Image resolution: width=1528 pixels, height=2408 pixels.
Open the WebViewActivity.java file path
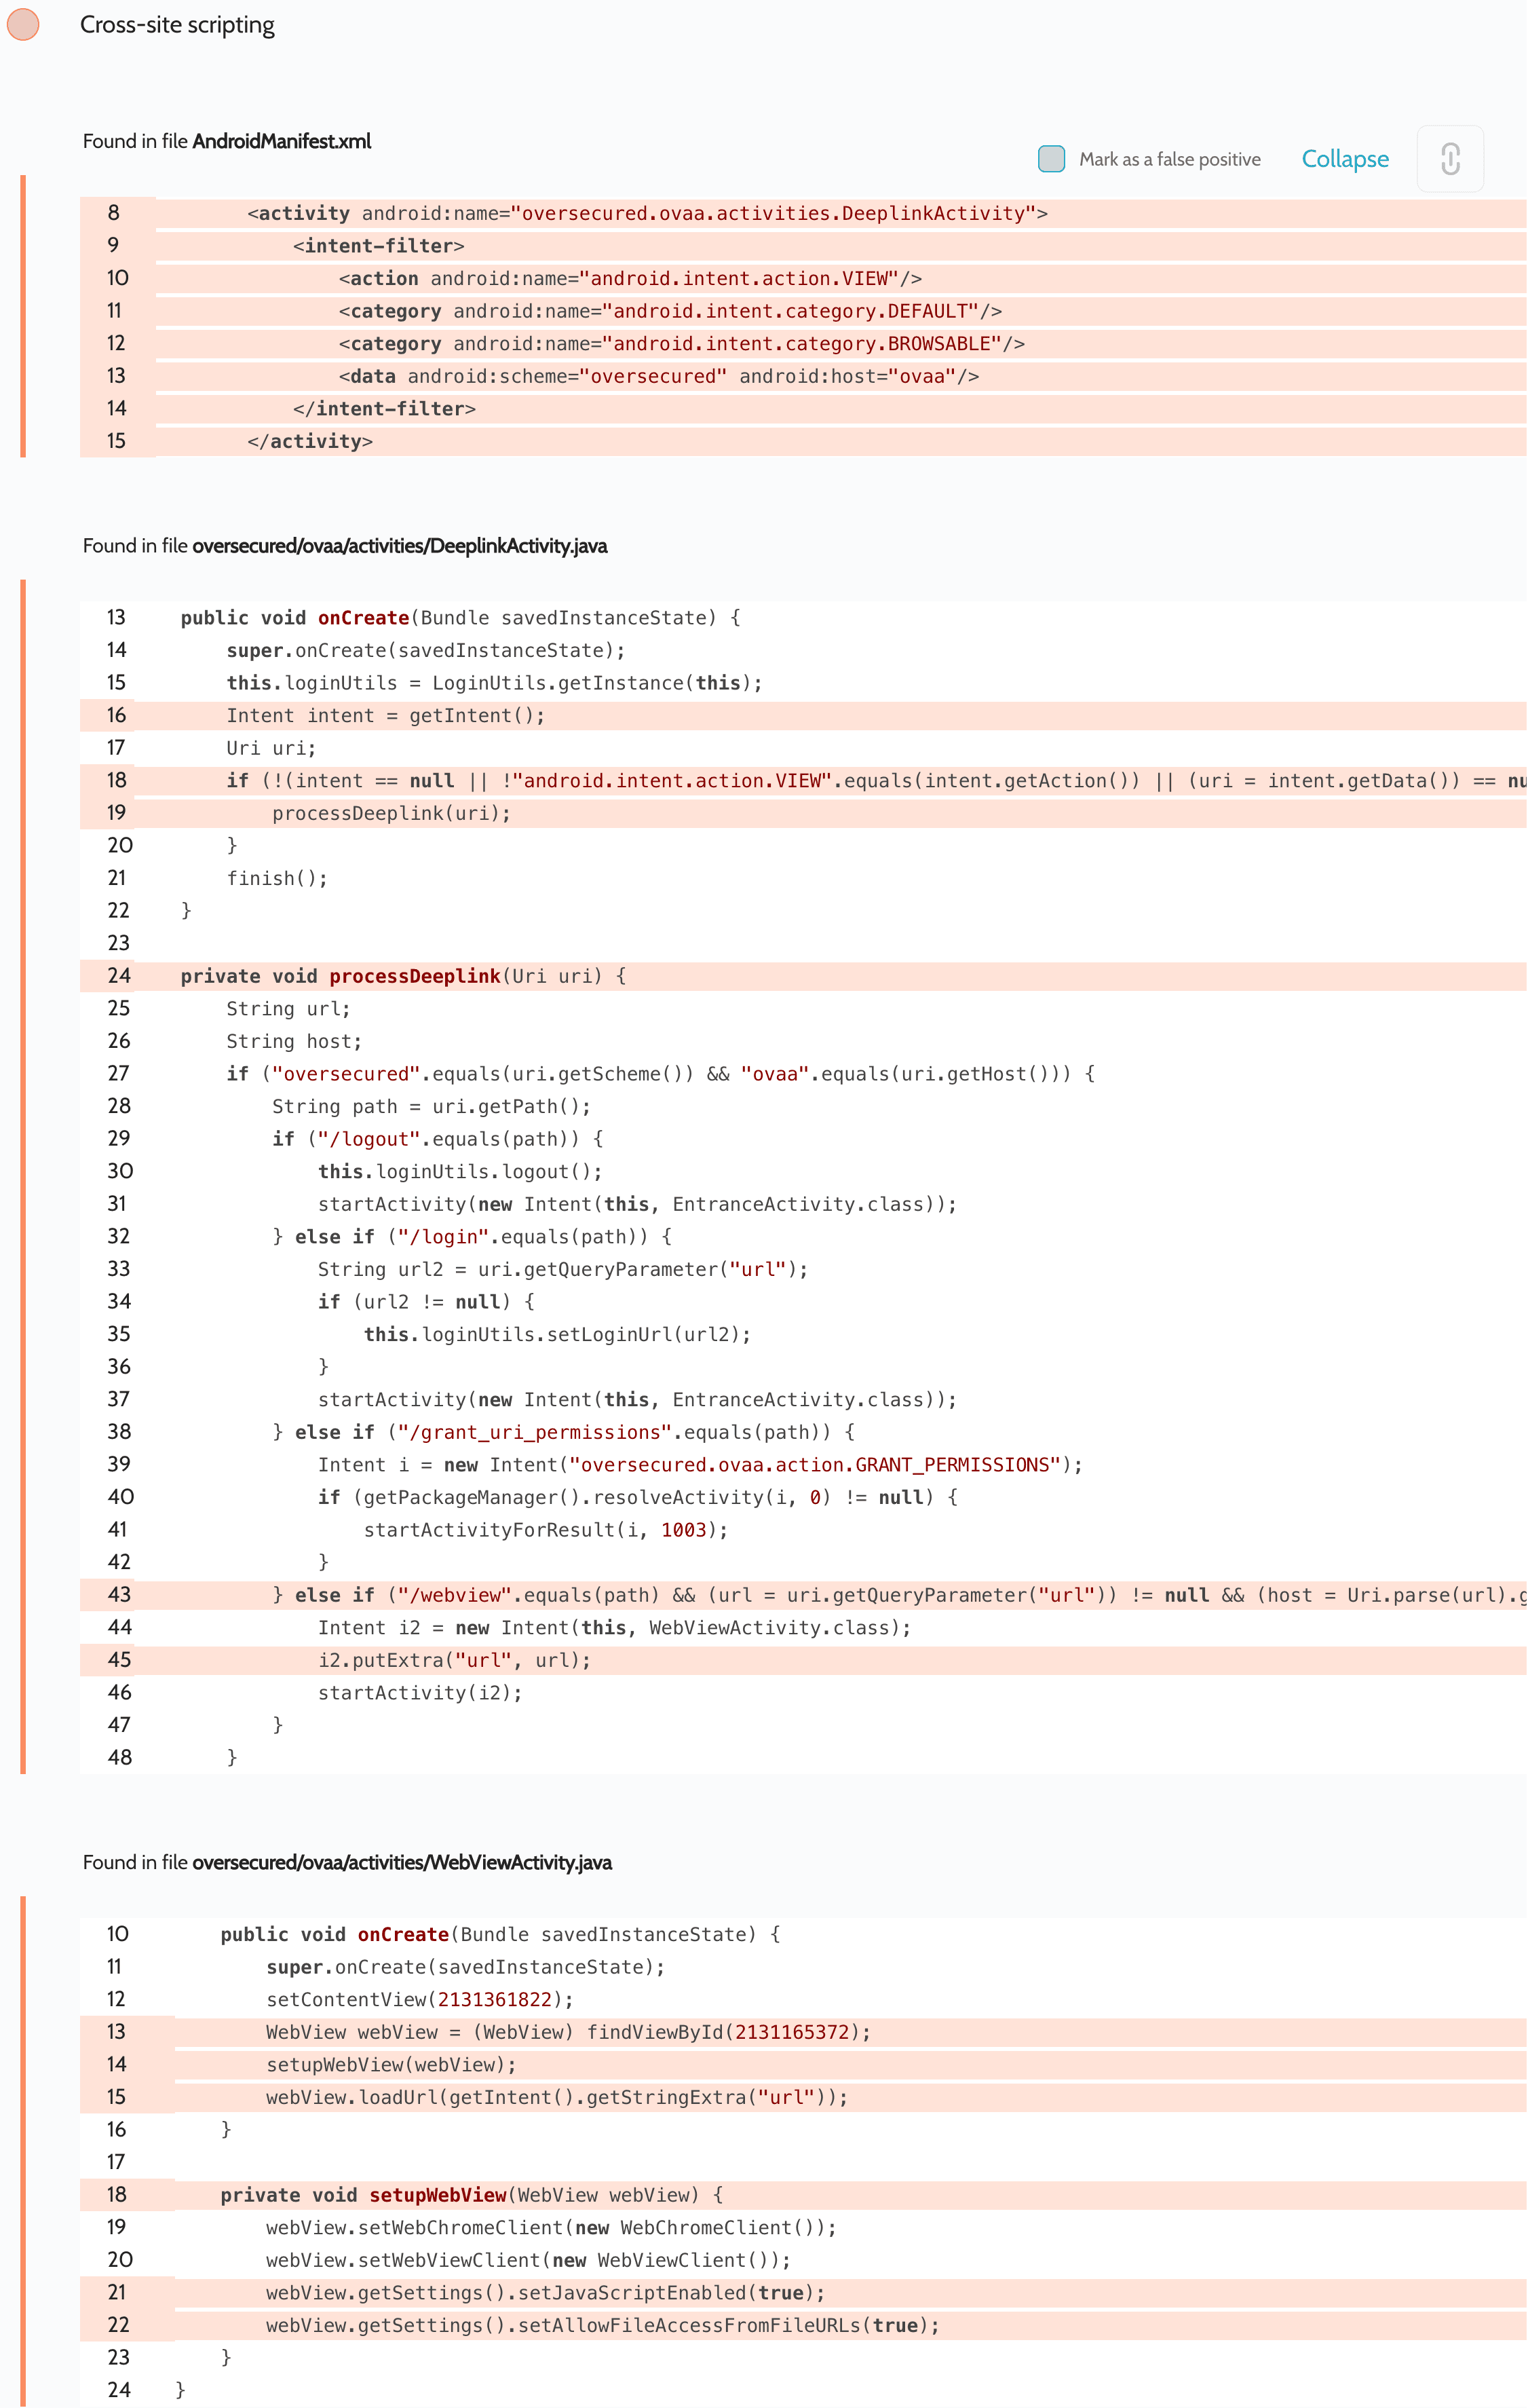[x=401, y=1863]
